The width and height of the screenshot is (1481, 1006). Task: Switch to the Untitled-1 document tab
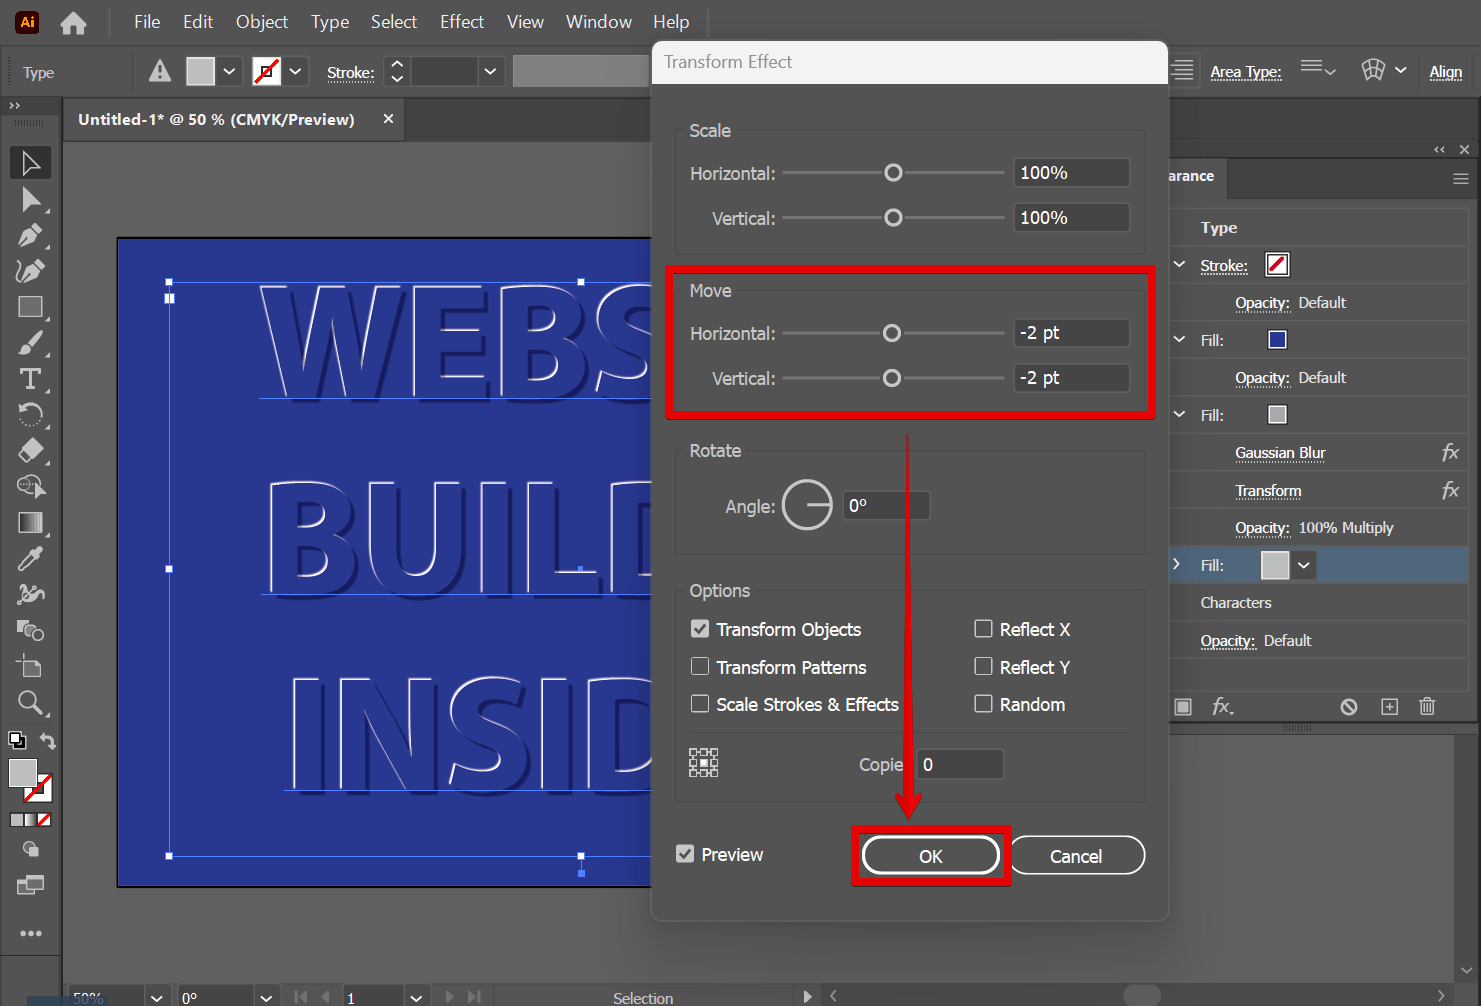(216, 119)
